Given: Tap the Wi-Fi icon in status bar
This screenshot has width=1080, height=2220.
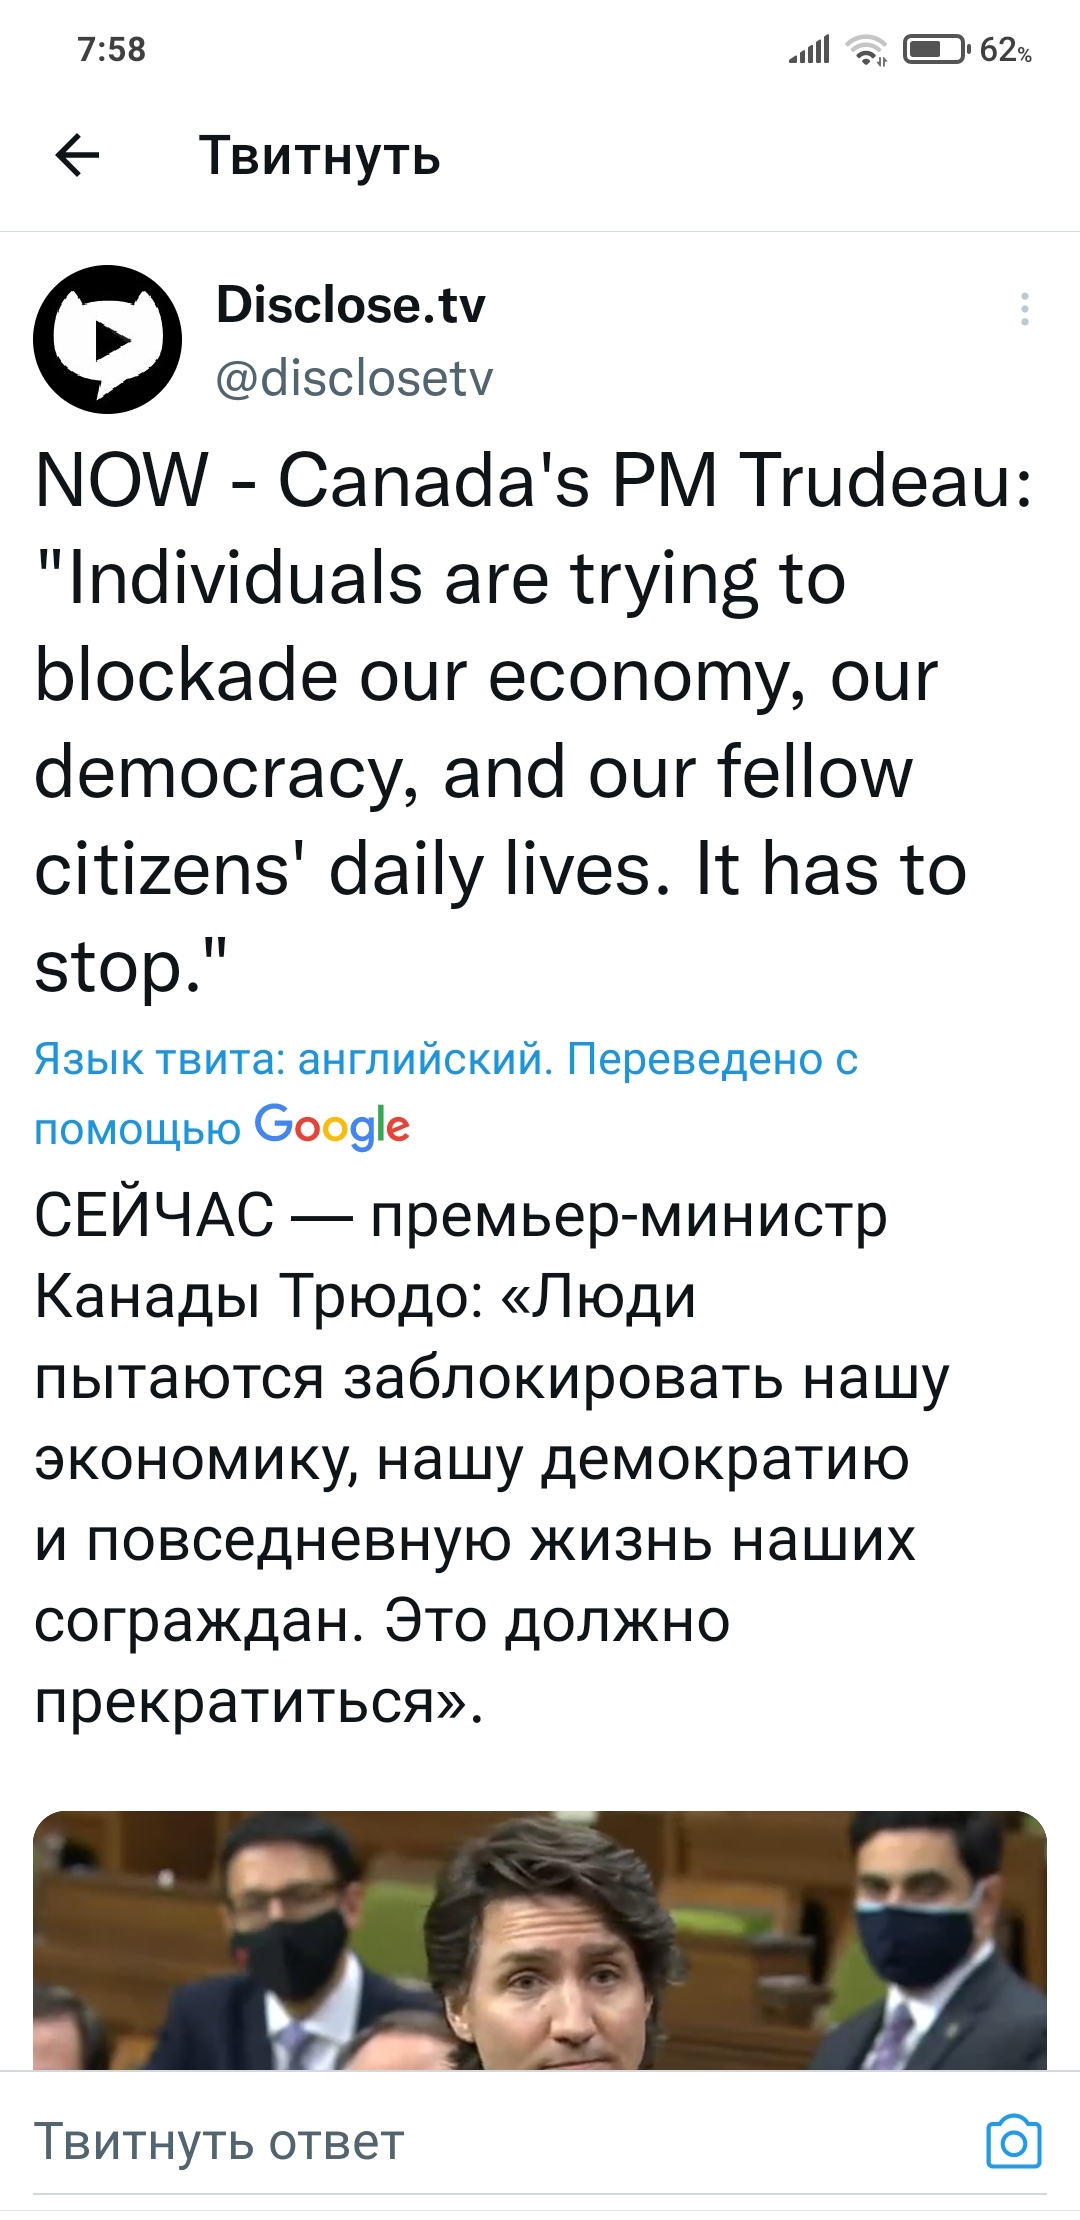Looking at the screenshot, I should 865,49.
